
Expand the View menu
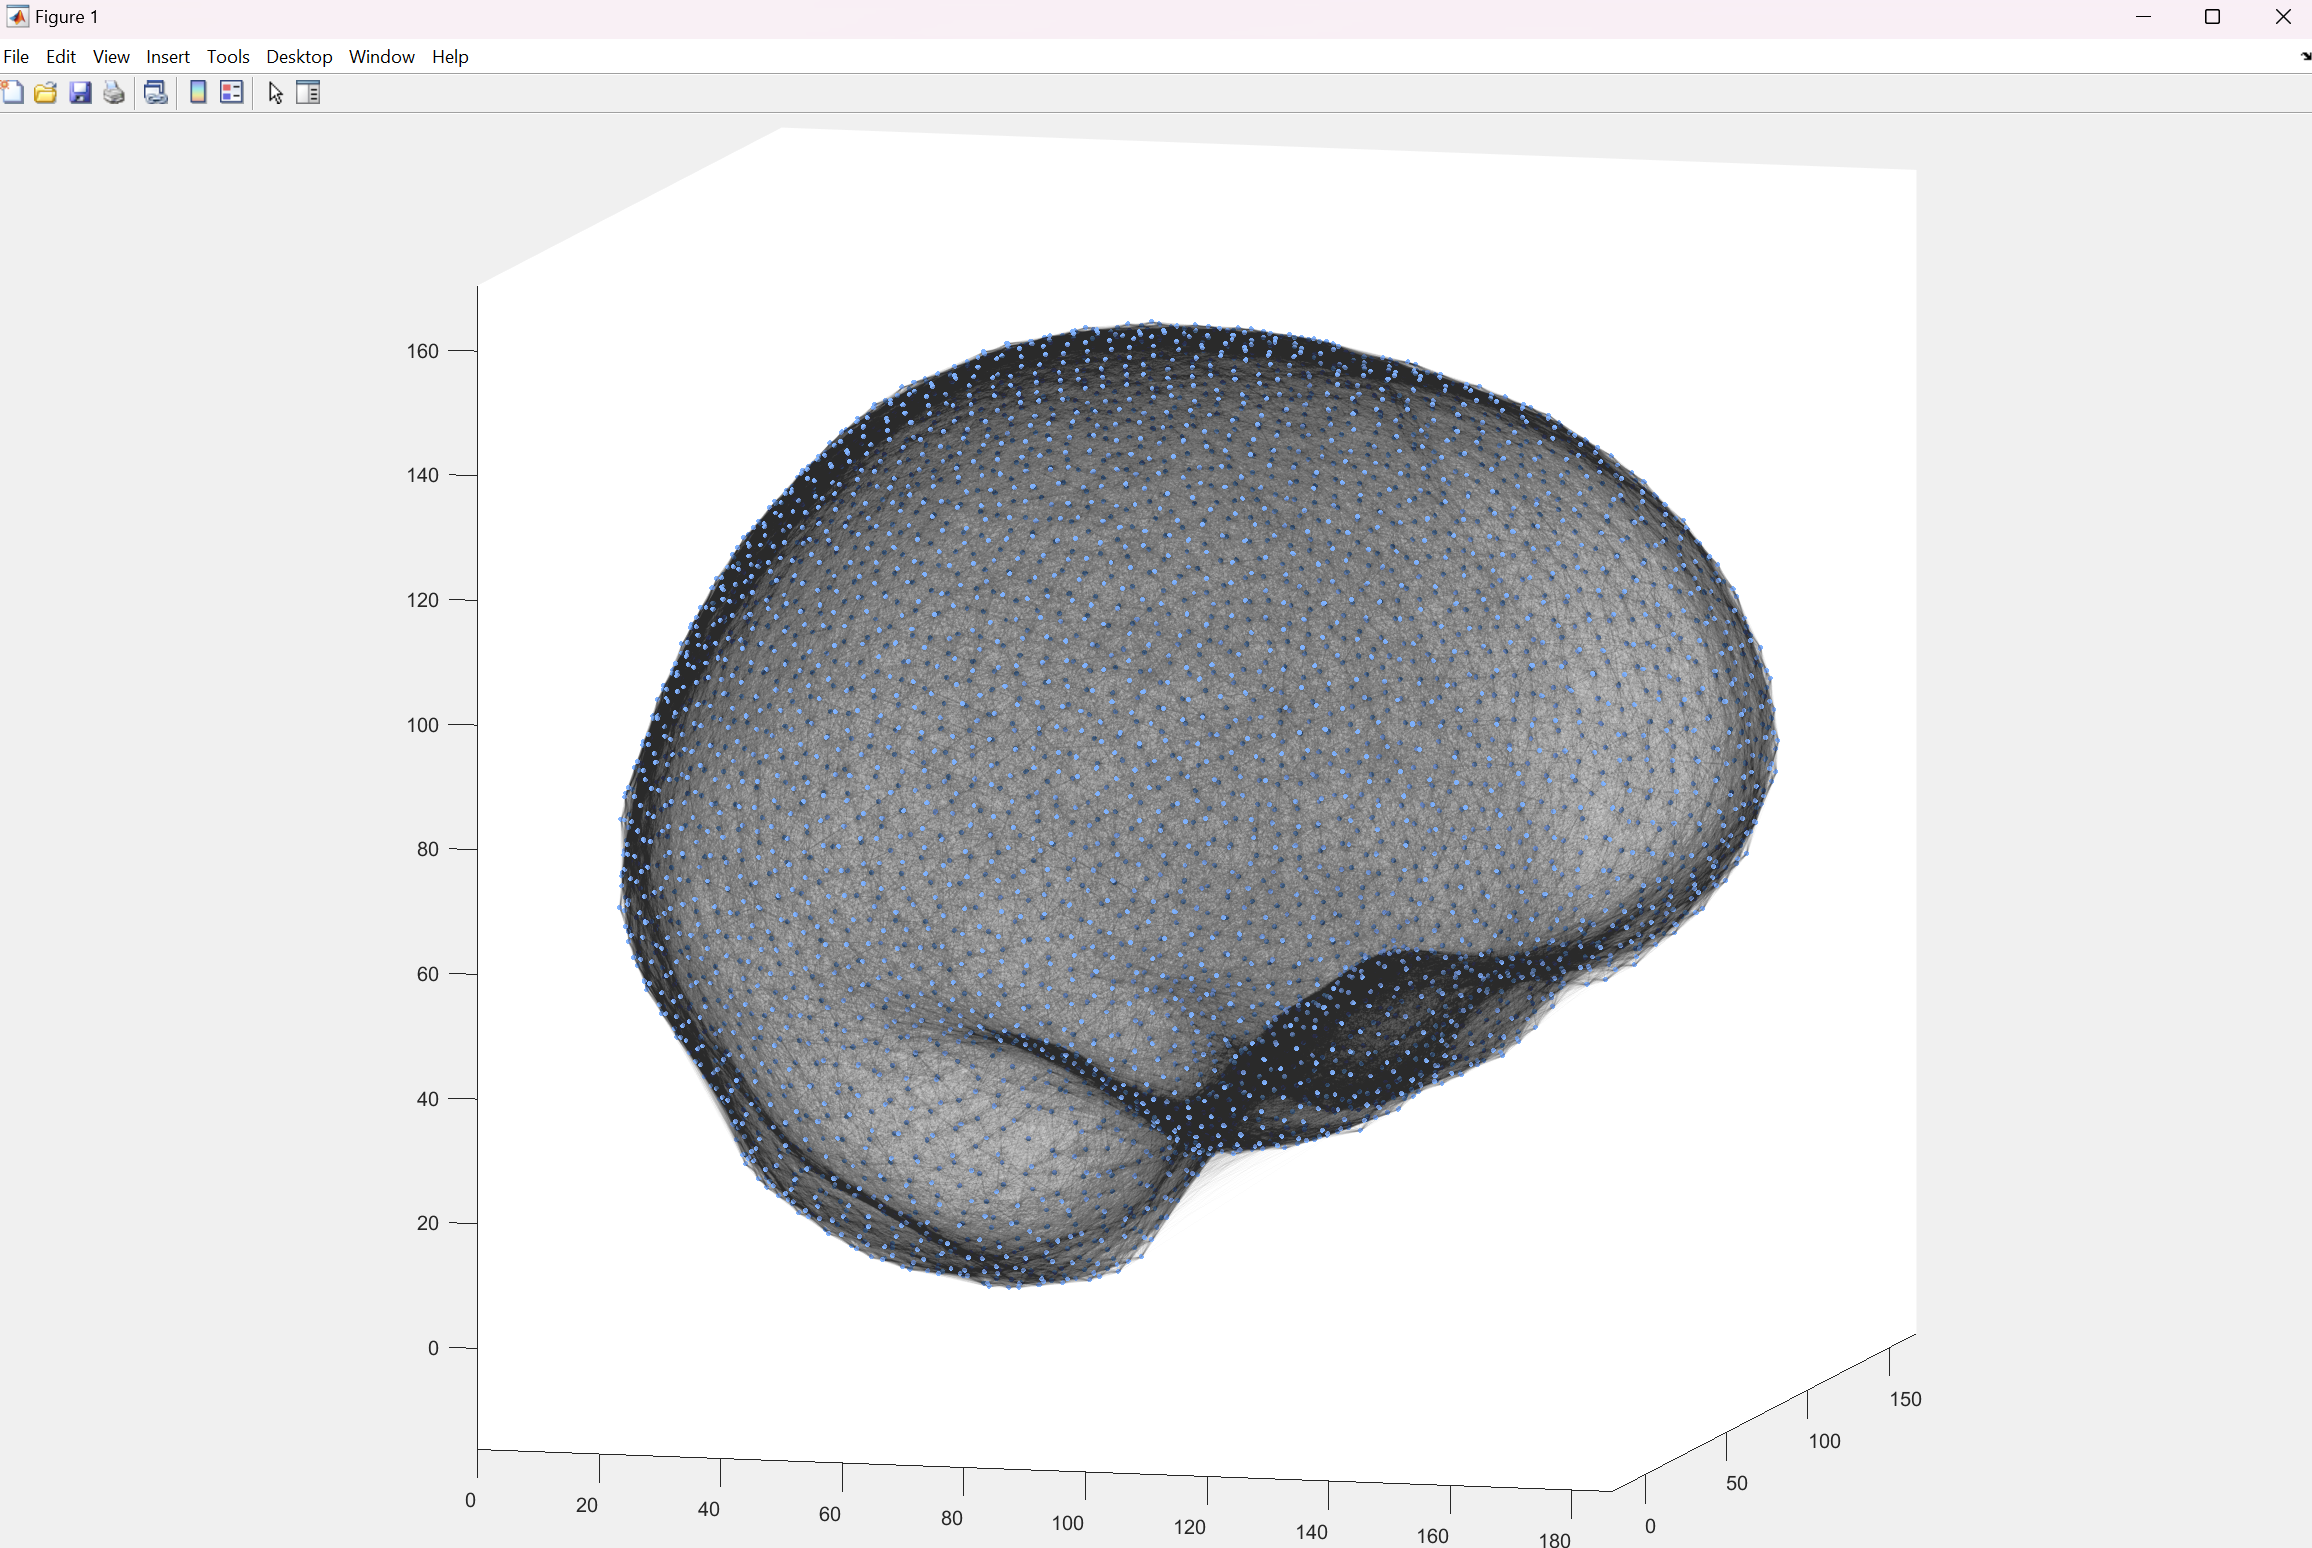click(x=111, y=57)
